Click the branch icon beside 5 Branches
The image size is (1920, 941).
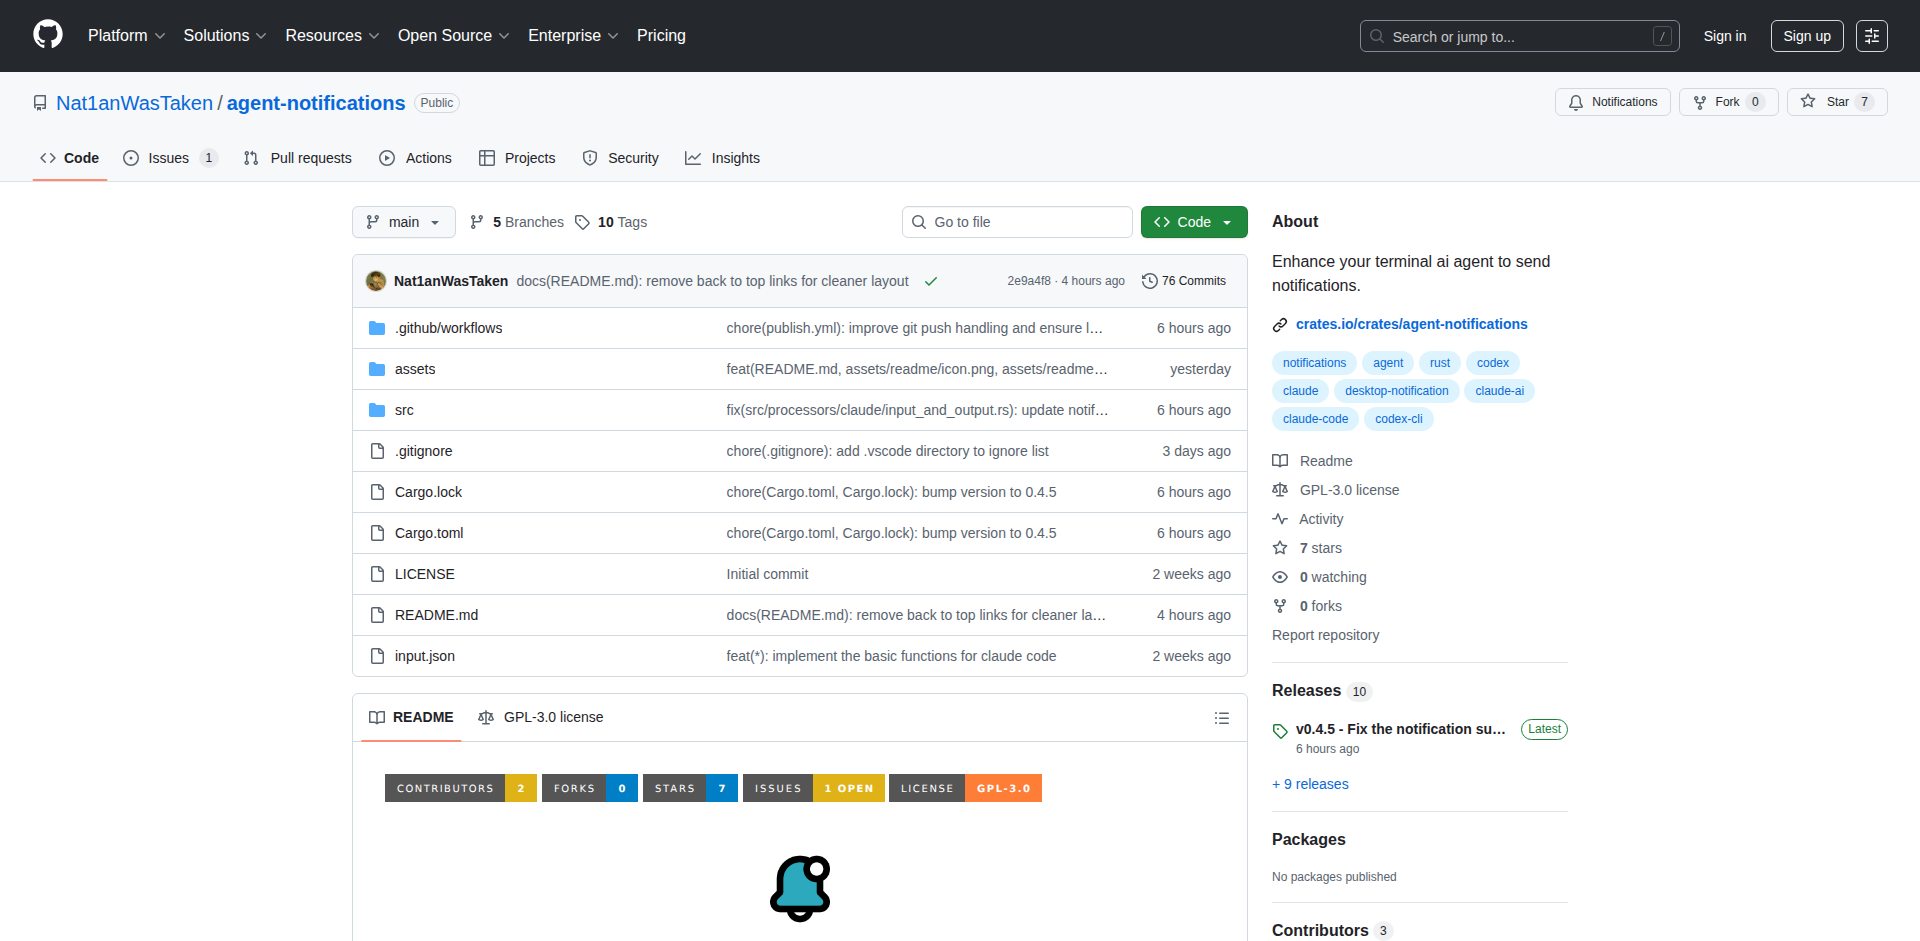(x=477, y=222)
